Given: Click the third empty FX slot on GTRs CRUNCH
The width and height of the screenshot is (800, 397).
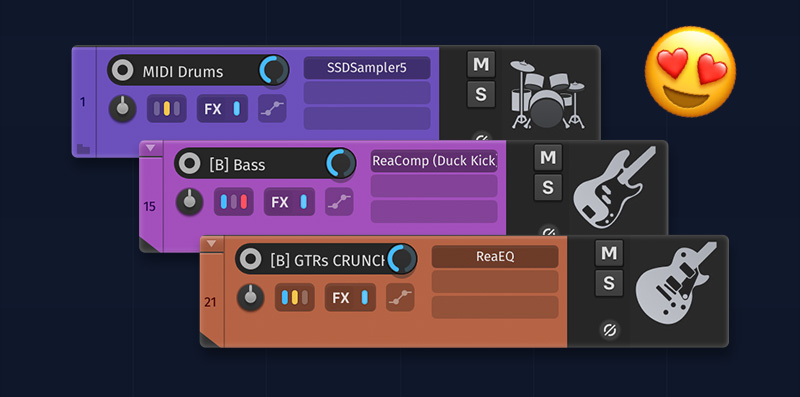Looking at the screenshot, I should 495,307.
